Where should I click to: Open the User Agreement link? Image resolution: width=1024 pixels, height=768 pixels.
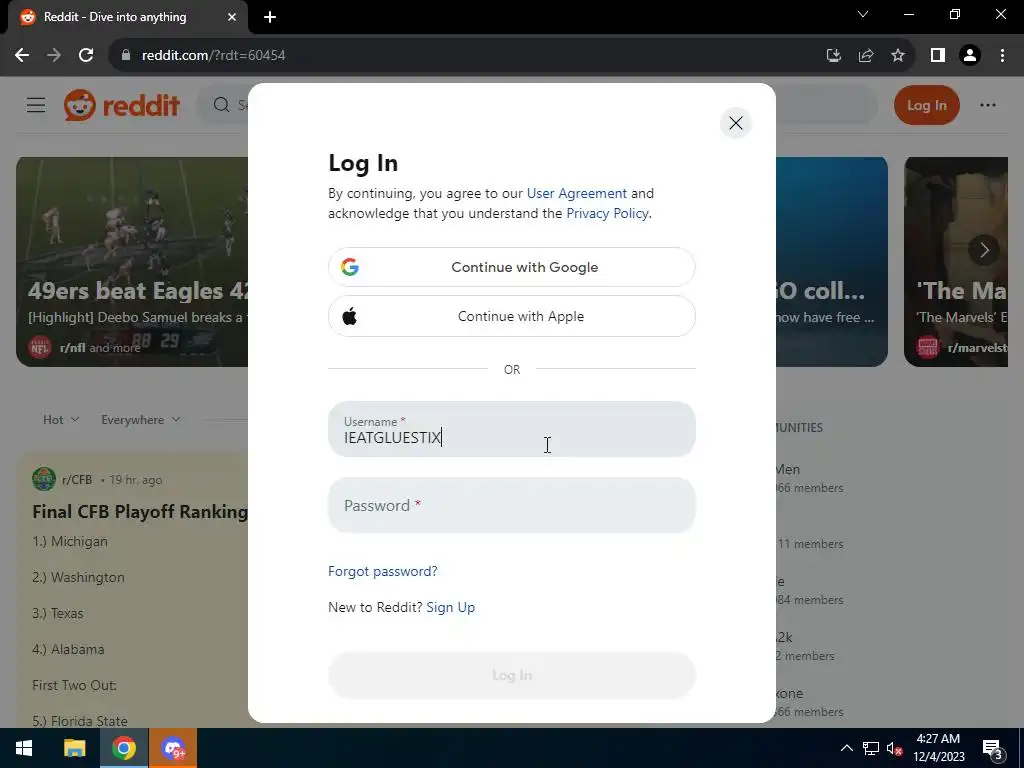pyautogui.click(x=577, y=193)
